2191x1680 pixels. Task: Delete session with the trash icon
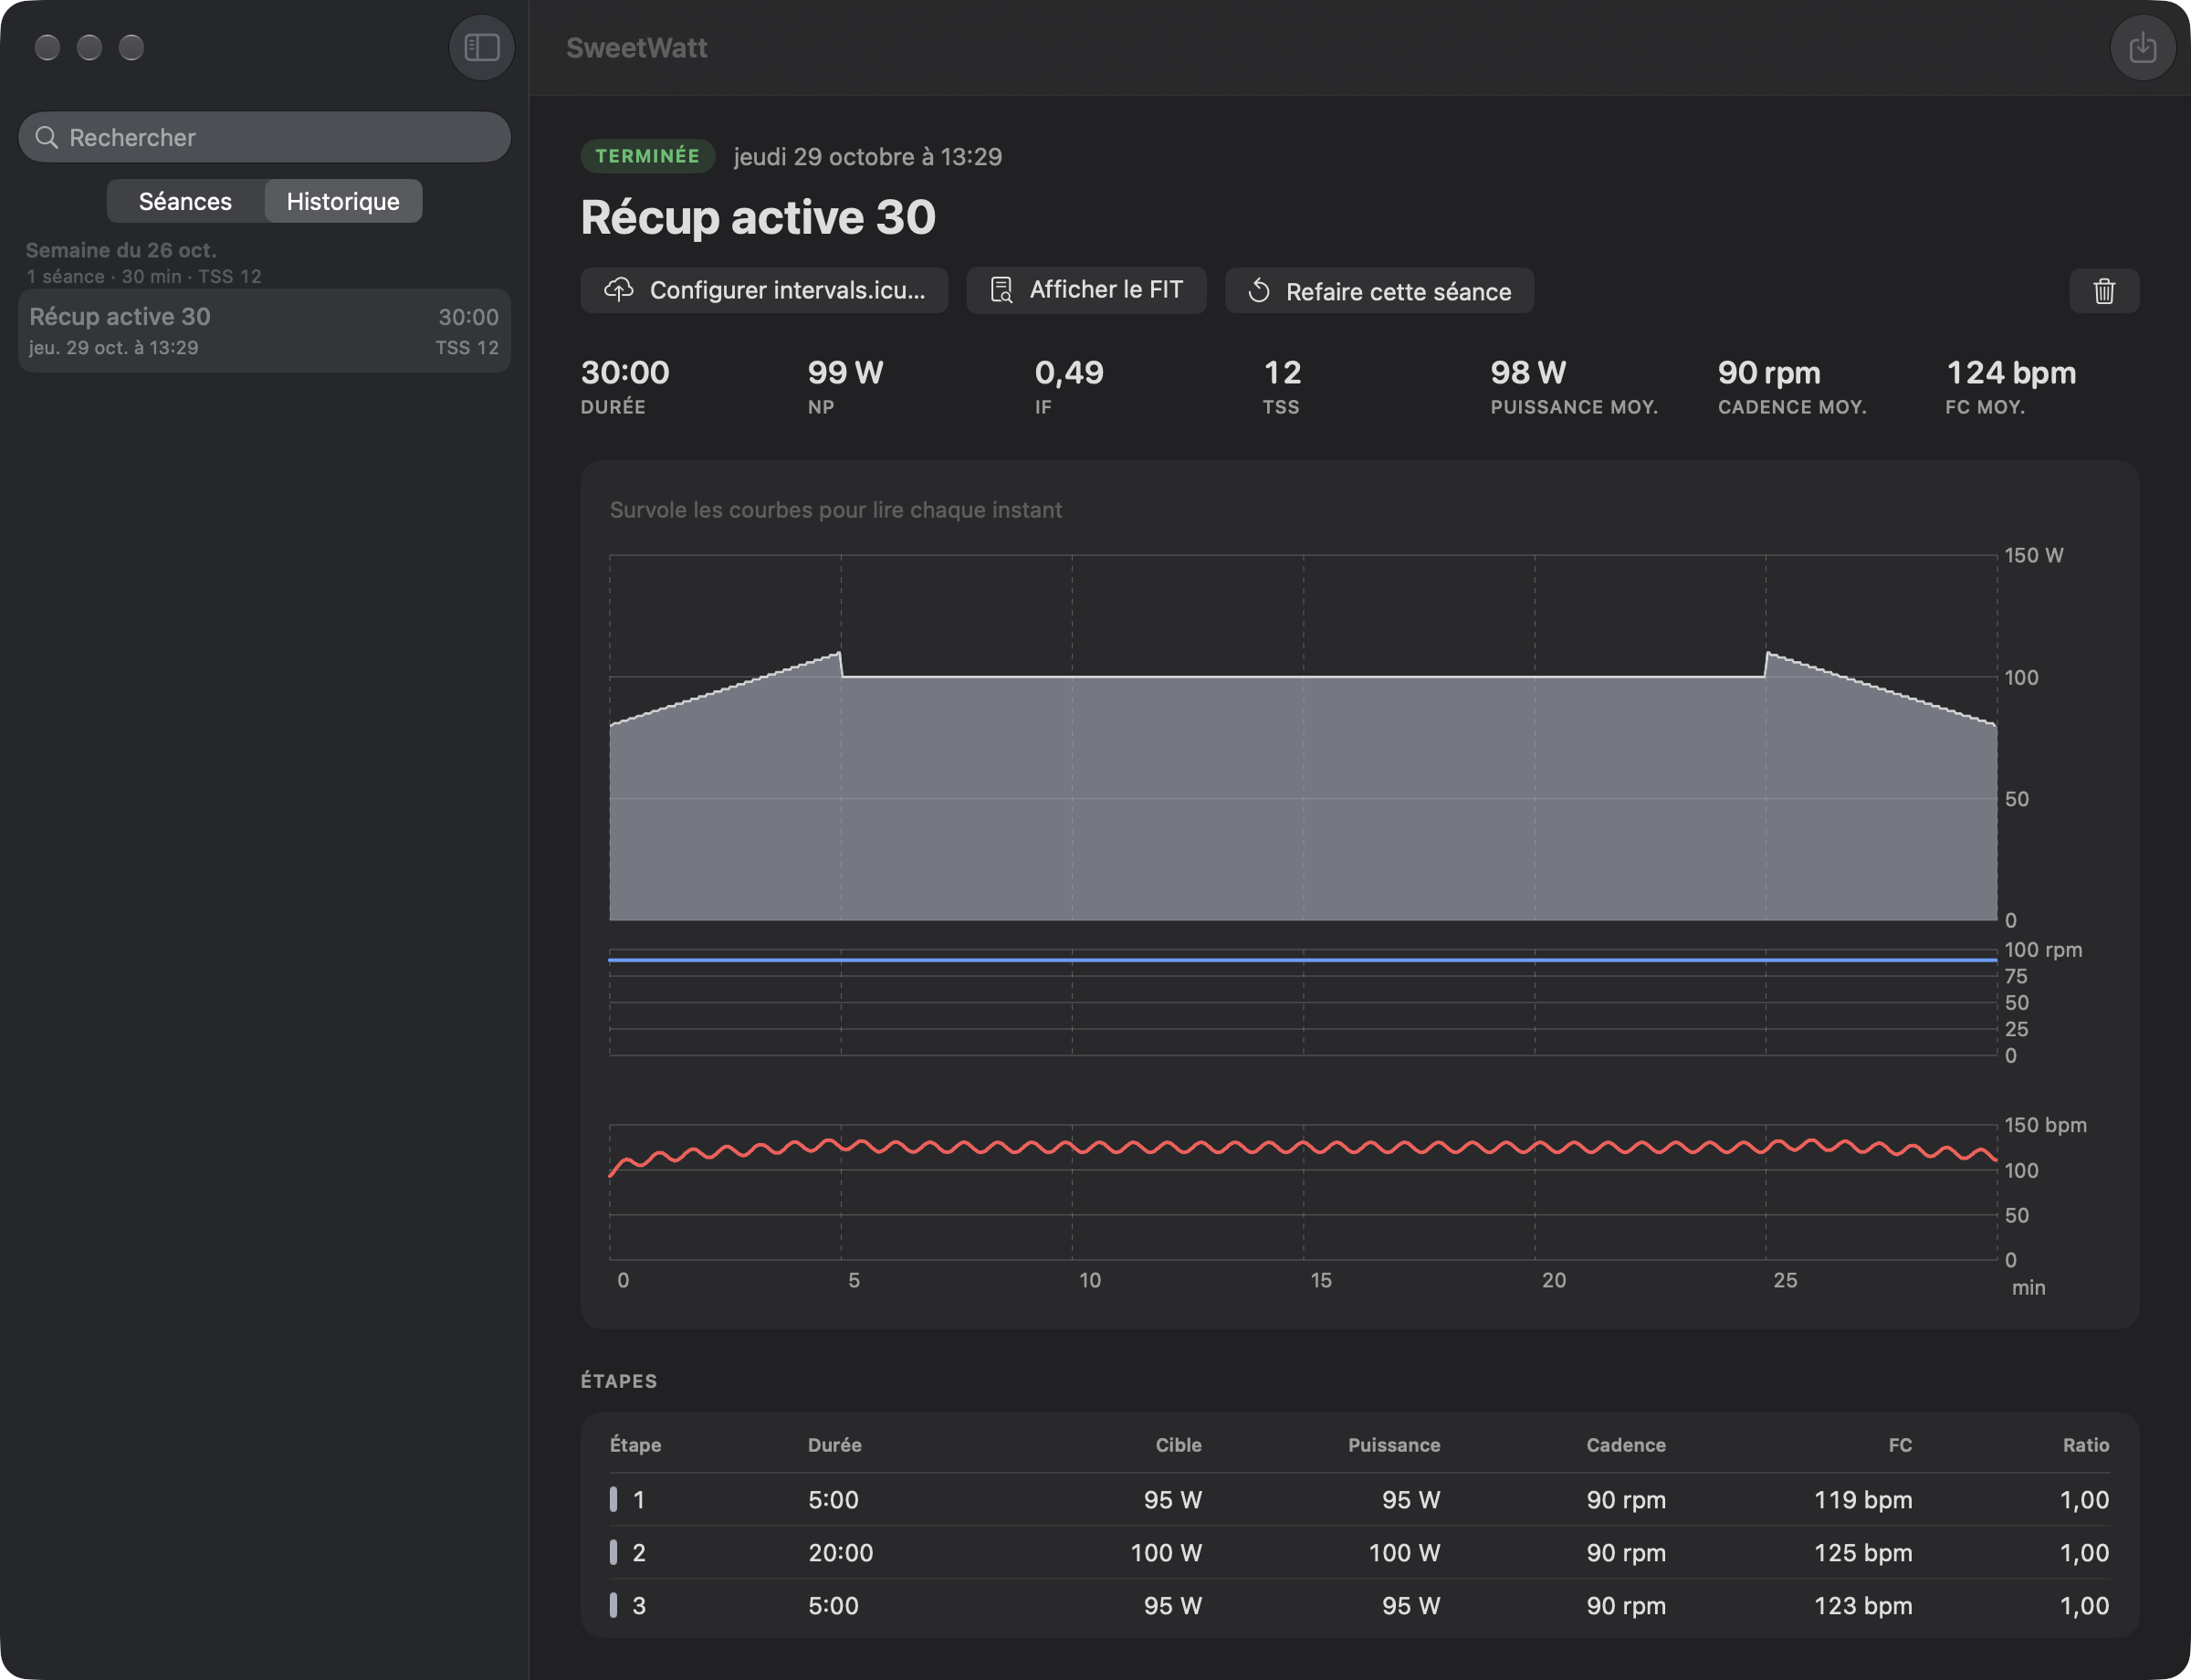2104,291
